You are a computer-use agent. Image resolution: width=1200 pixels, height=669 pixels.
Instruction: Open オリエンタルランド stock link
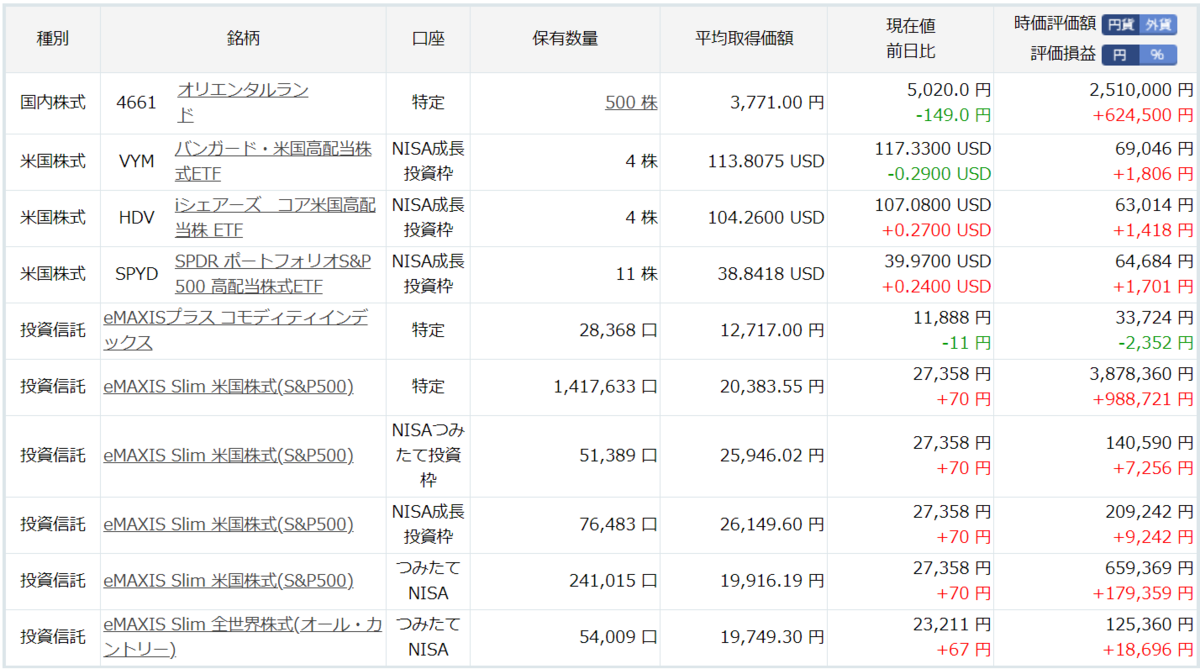coord(242,102)
